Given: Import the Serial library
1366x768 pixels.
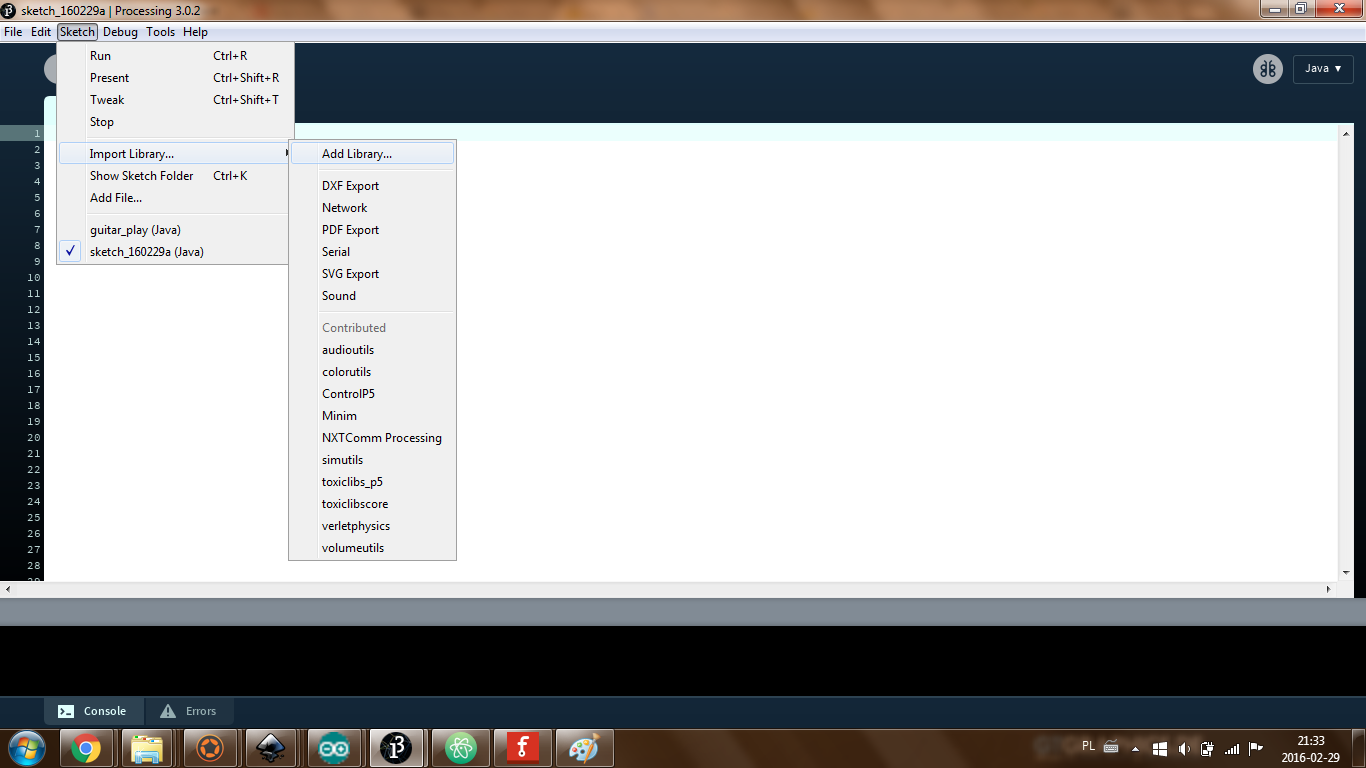Looking at the screenshot, I should click(x=372, y=252).
